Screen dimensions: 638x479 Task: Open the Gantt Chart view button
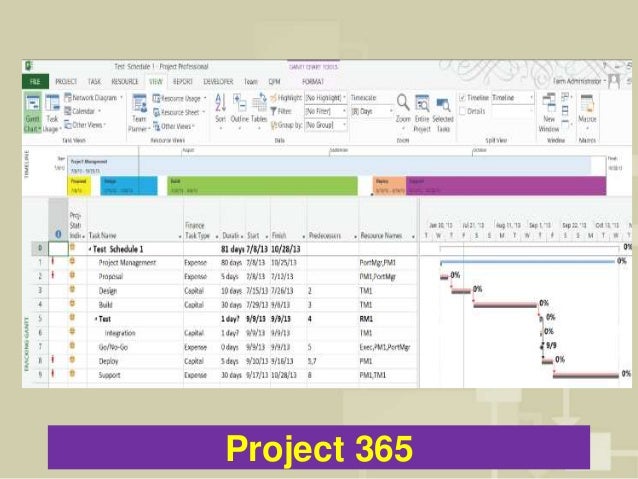point(32,112)
